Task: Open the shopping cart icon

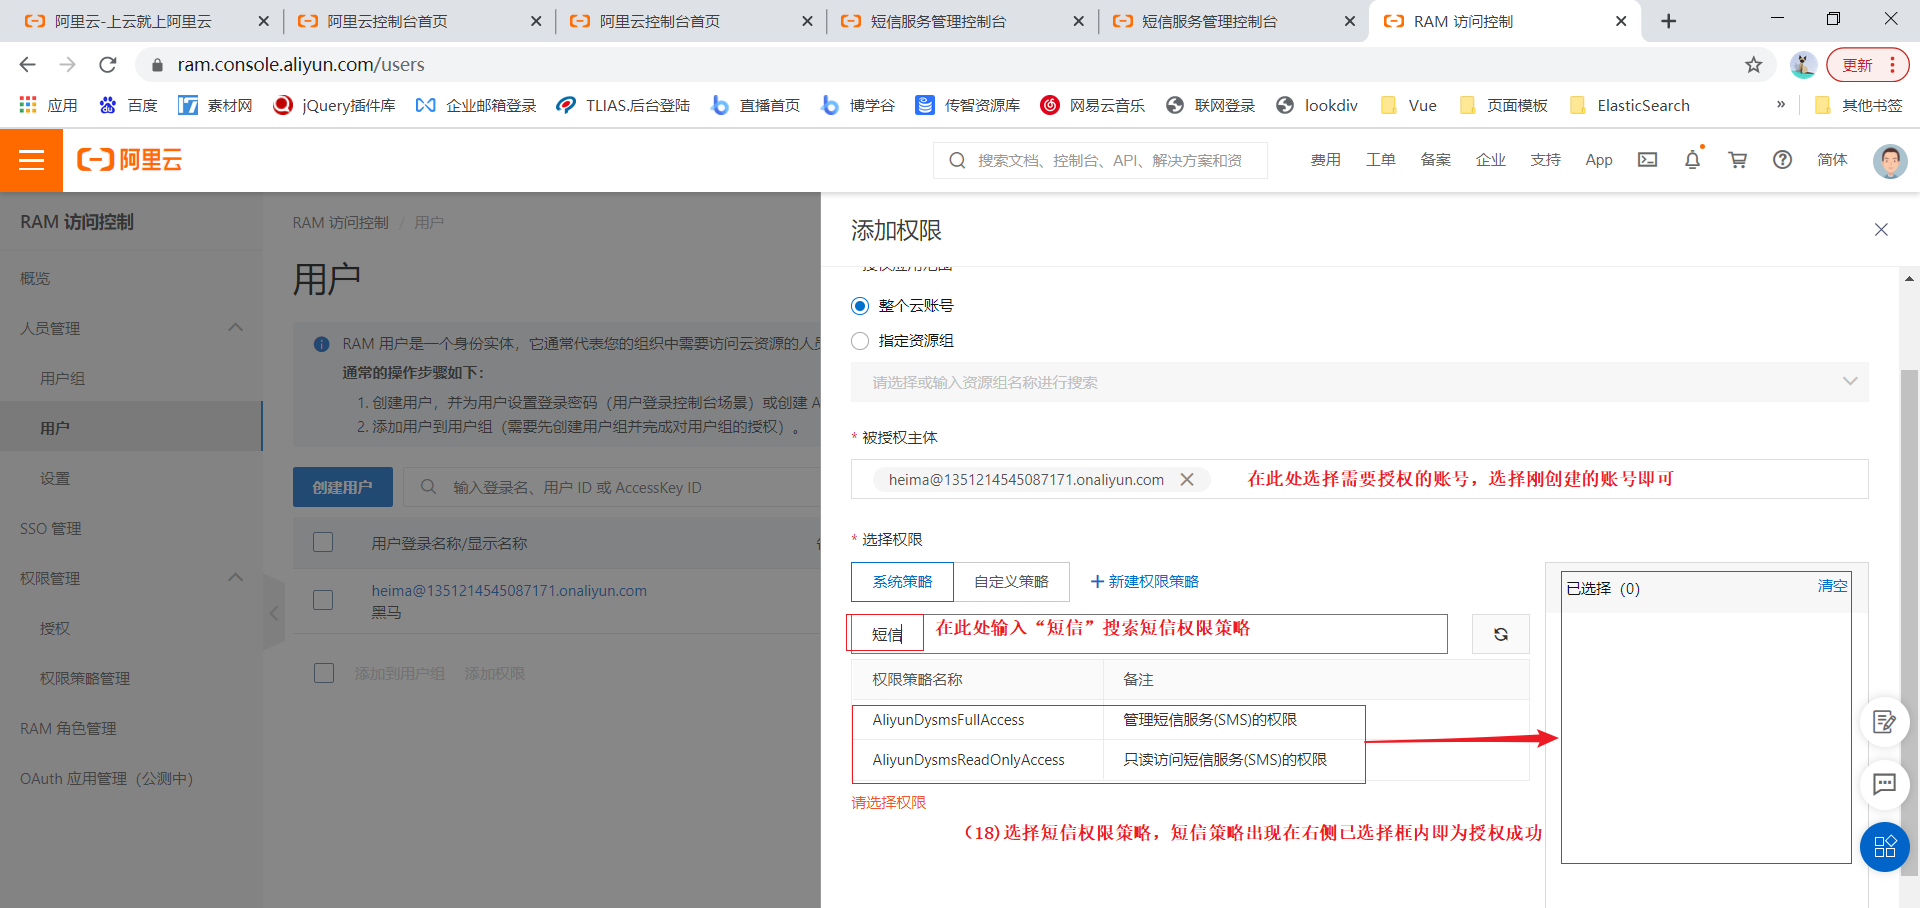Action: point(1738,160)
